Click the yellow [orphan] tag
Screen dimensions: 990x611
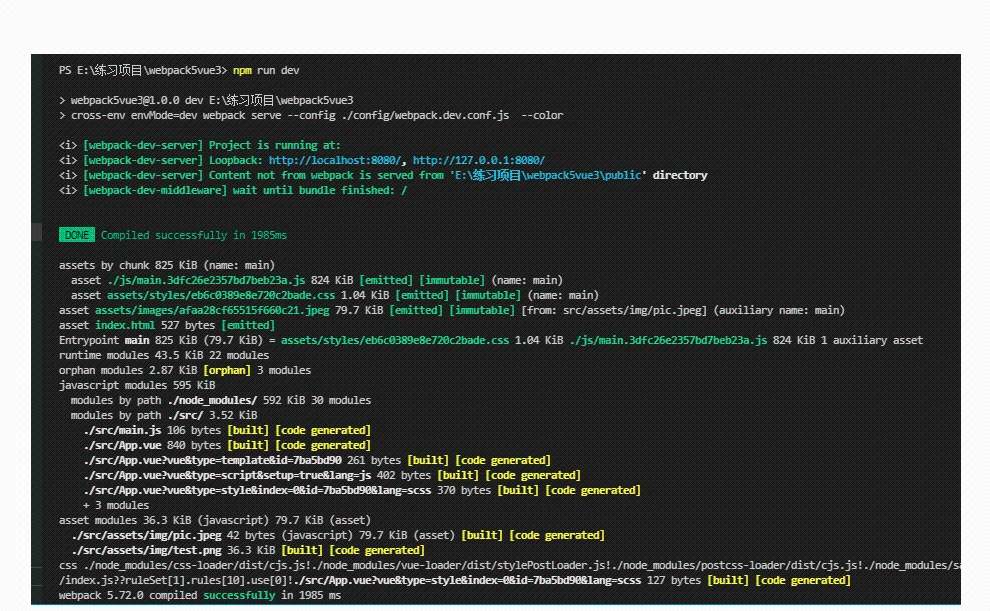pyautogui.click(x=227, y=371)
